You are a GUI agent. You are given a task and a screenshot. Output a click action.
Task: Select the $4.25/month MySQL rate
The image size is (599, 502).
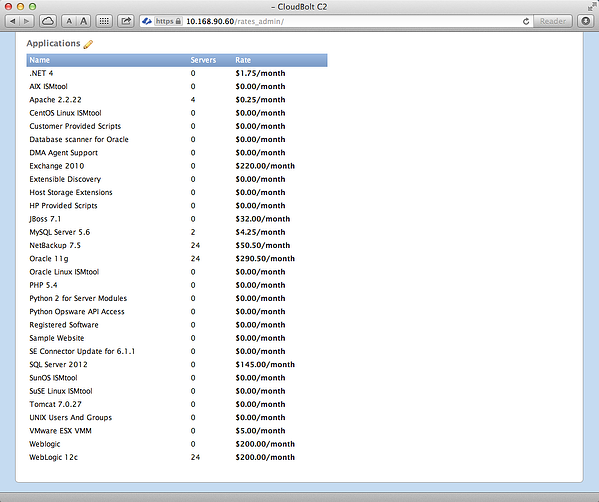tap(261, 232)
